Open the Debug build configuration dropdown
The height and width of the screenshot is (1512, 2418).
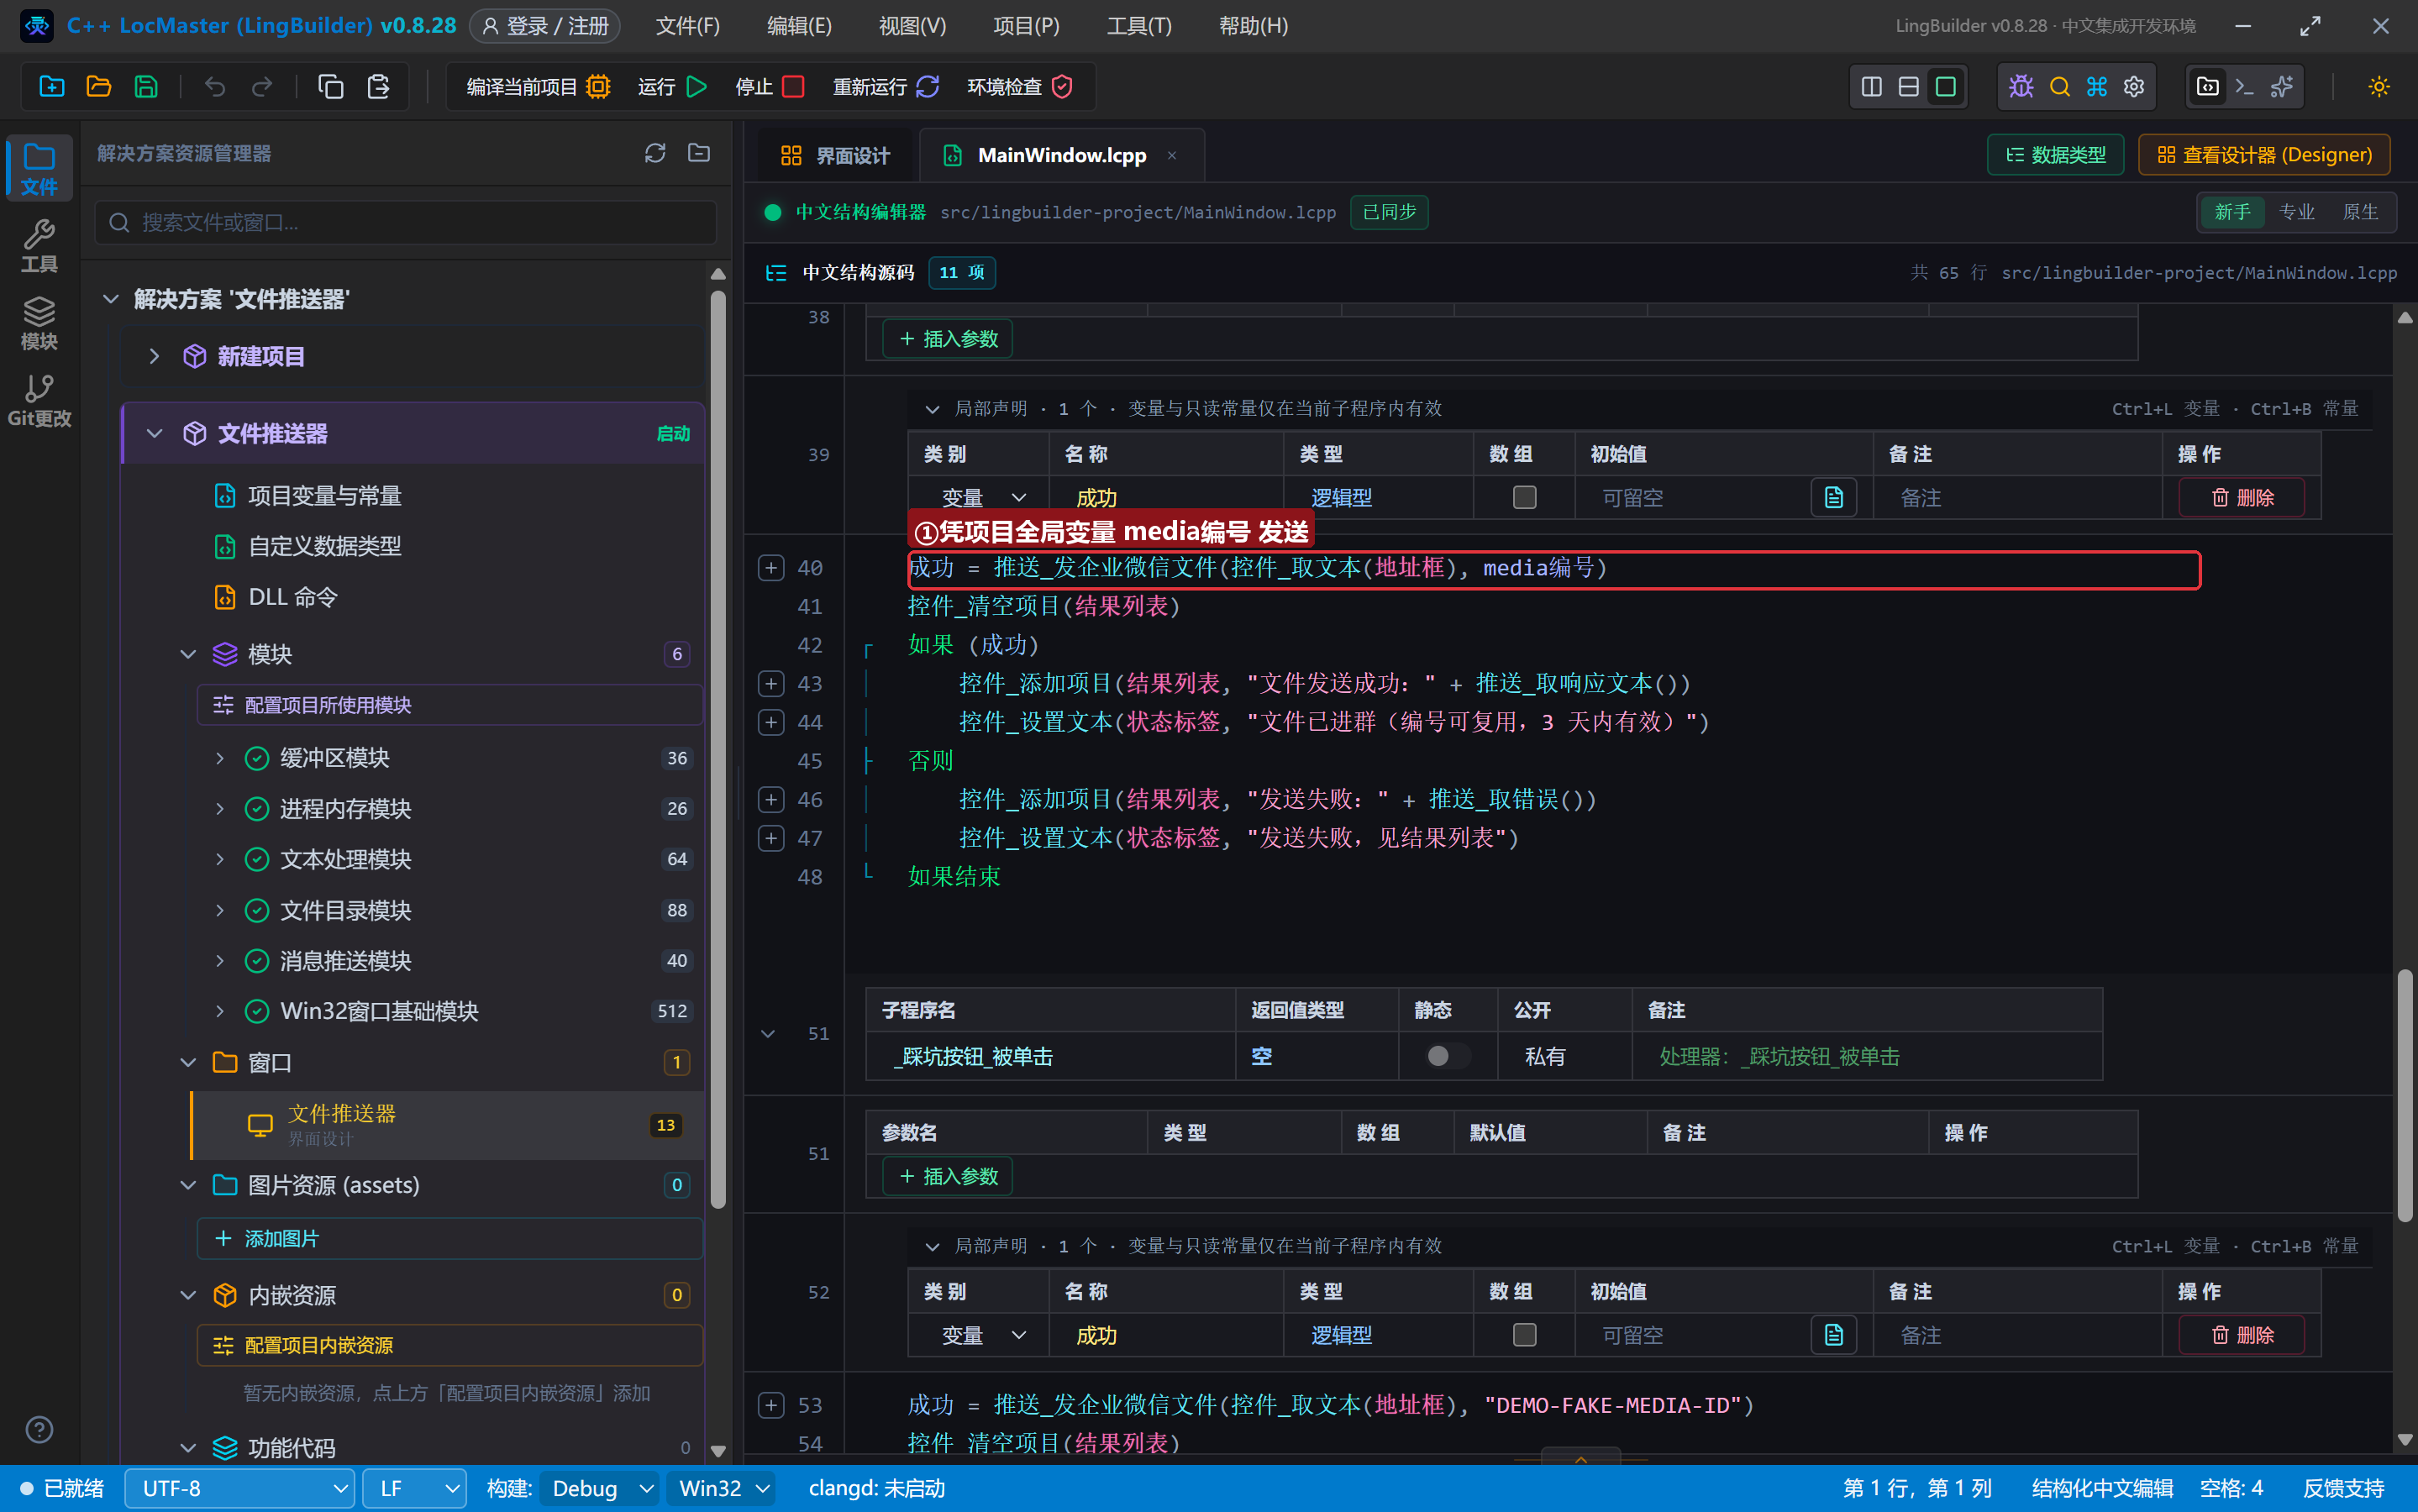600,1488
